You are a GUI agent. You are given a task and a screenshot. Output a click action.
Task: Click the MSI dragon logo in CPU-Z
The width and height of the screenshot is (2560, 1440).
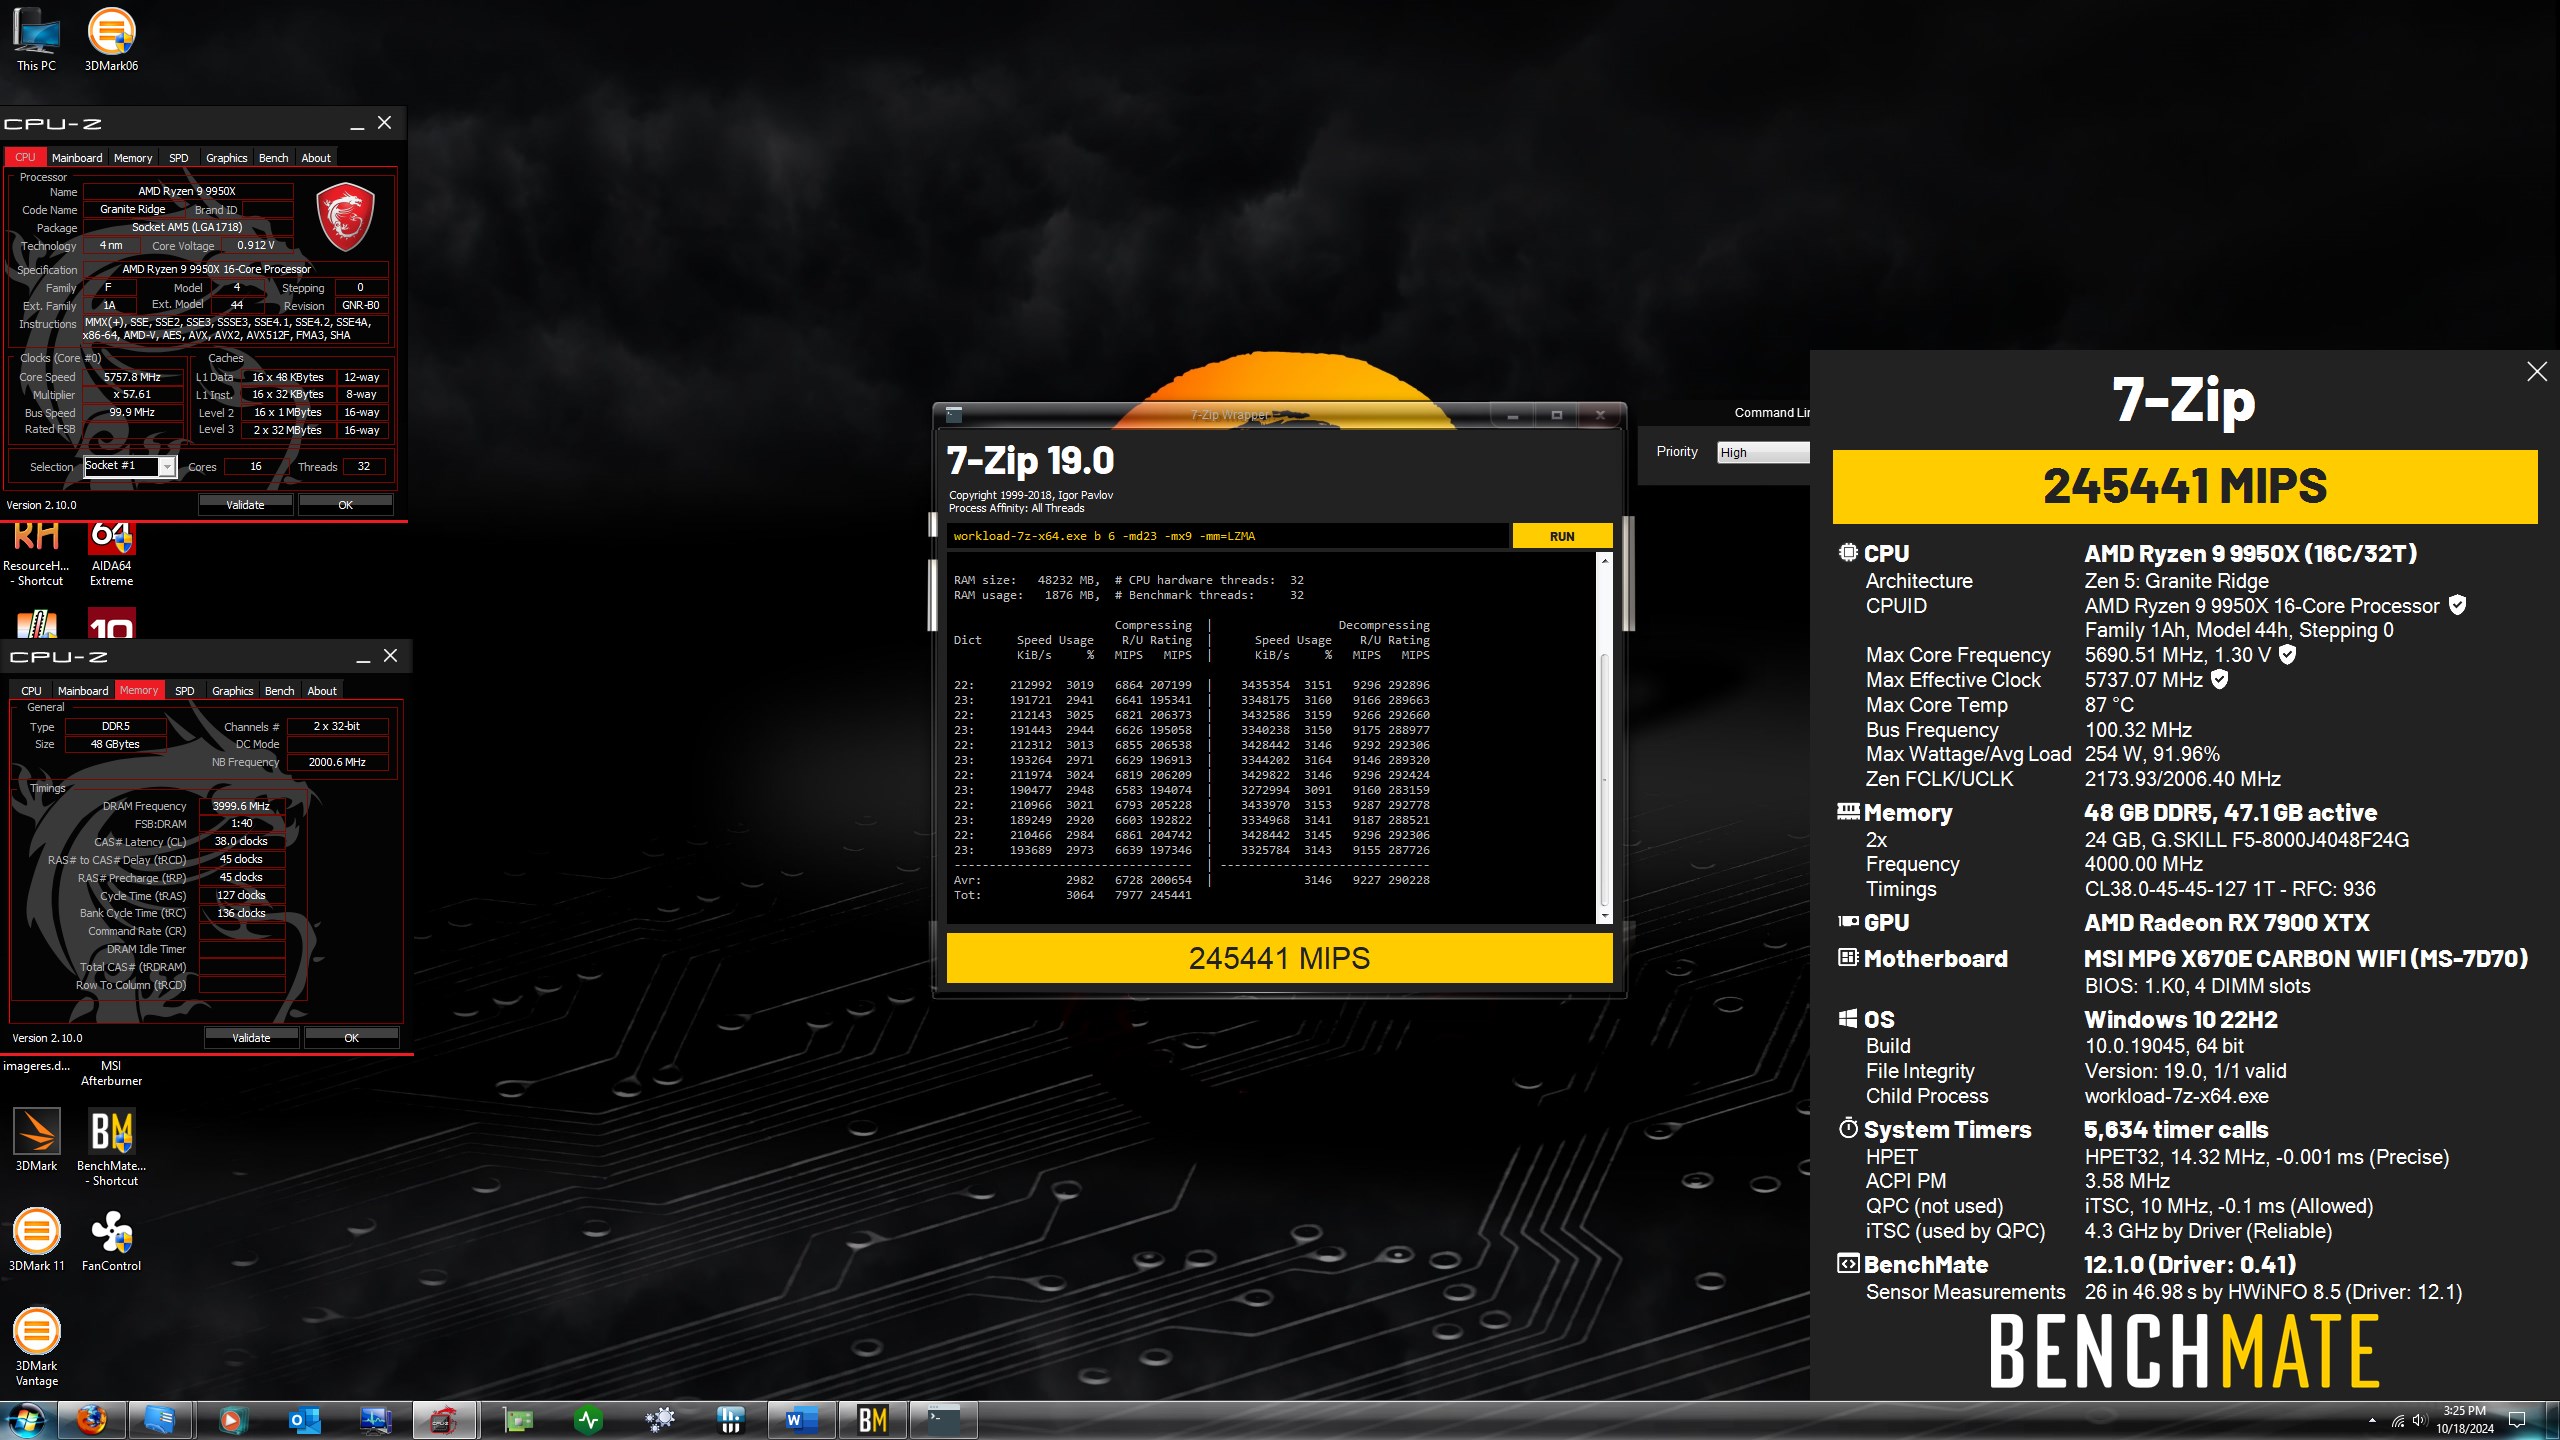pyautogui.click(x=345, y=217)
